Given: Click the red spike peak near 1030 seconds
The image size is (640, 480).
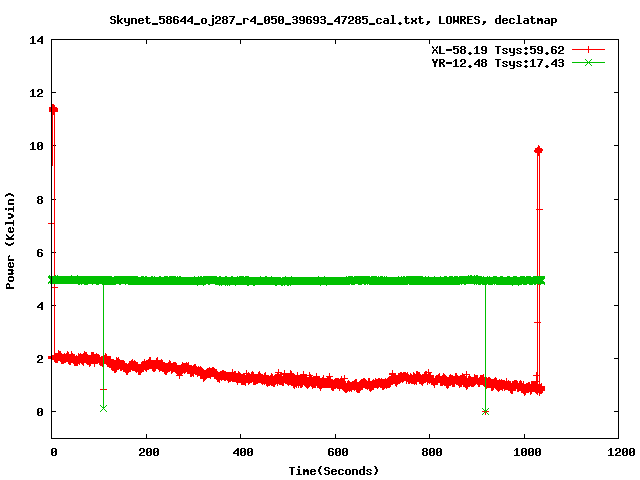Looking at the screenshot, I should [x=538, y=150].
